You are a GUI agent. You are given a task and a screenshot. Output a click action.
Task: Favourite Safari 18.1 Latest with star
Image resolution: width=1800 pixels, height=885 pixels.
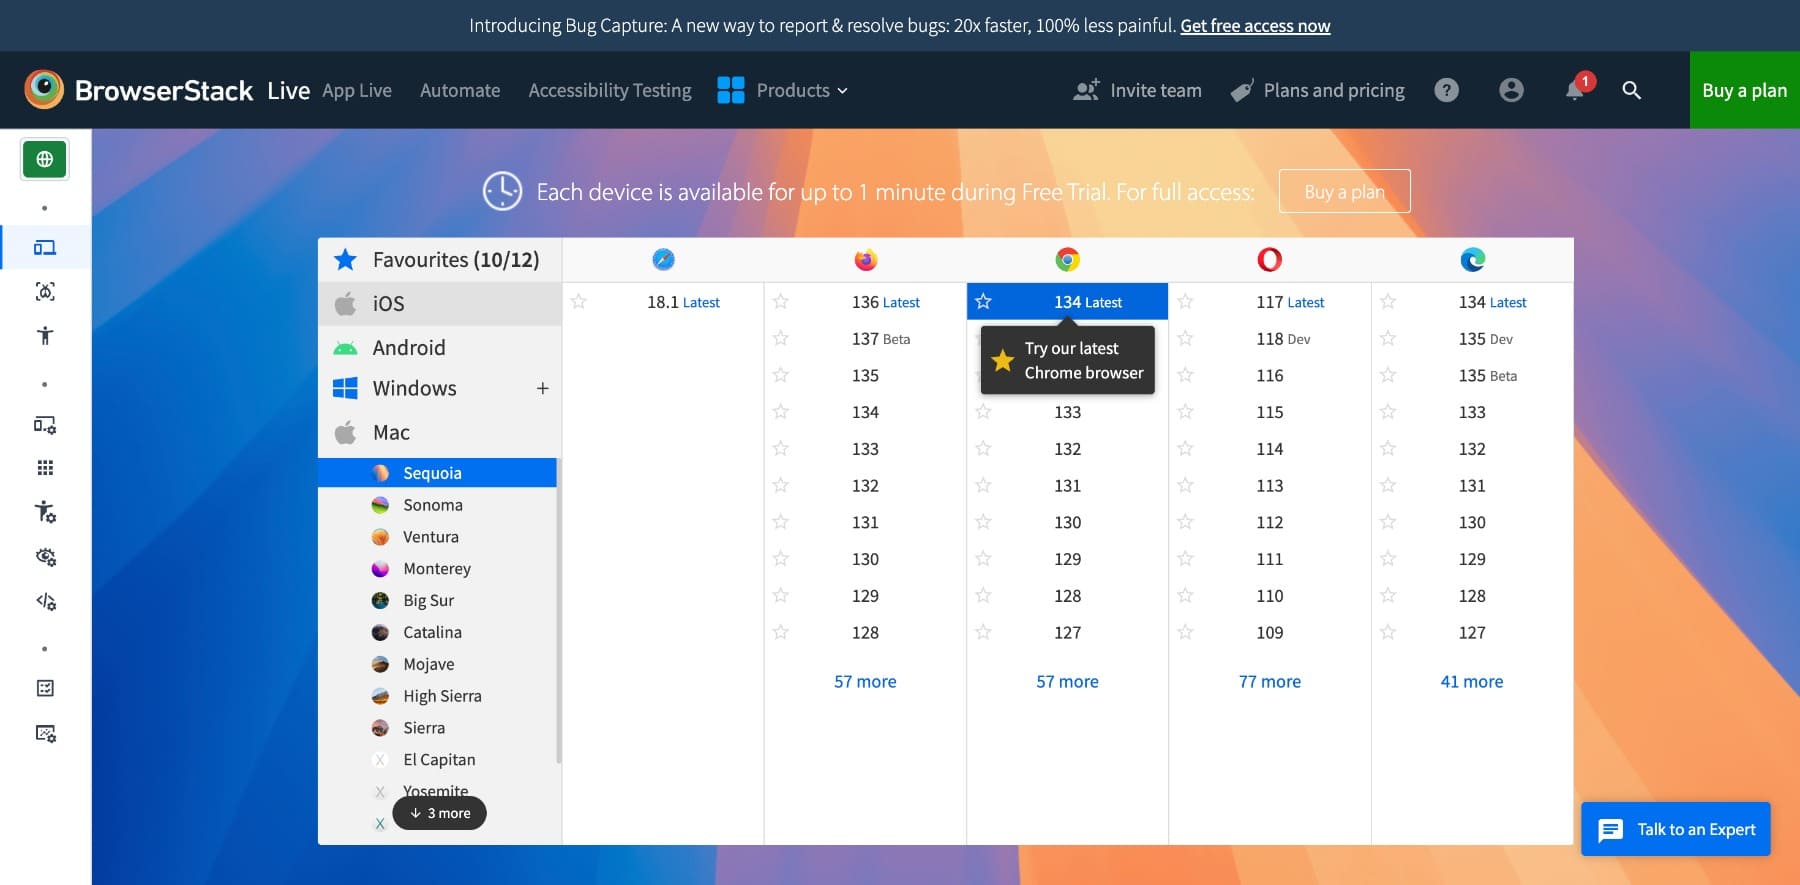click(x=579, y=301)
